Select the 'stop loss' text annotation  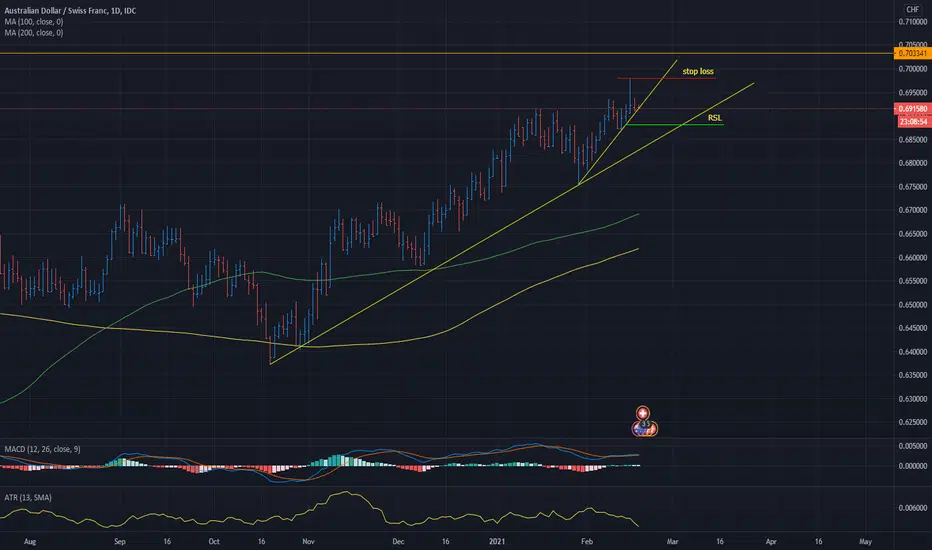698,71
